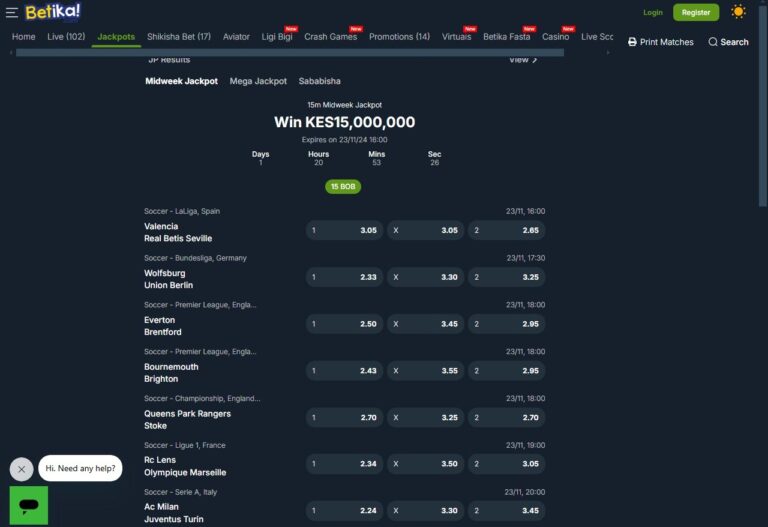The width and height of the screenshot is (768, 527).
Task: Go to the Home tab
Action: (24, 37)
